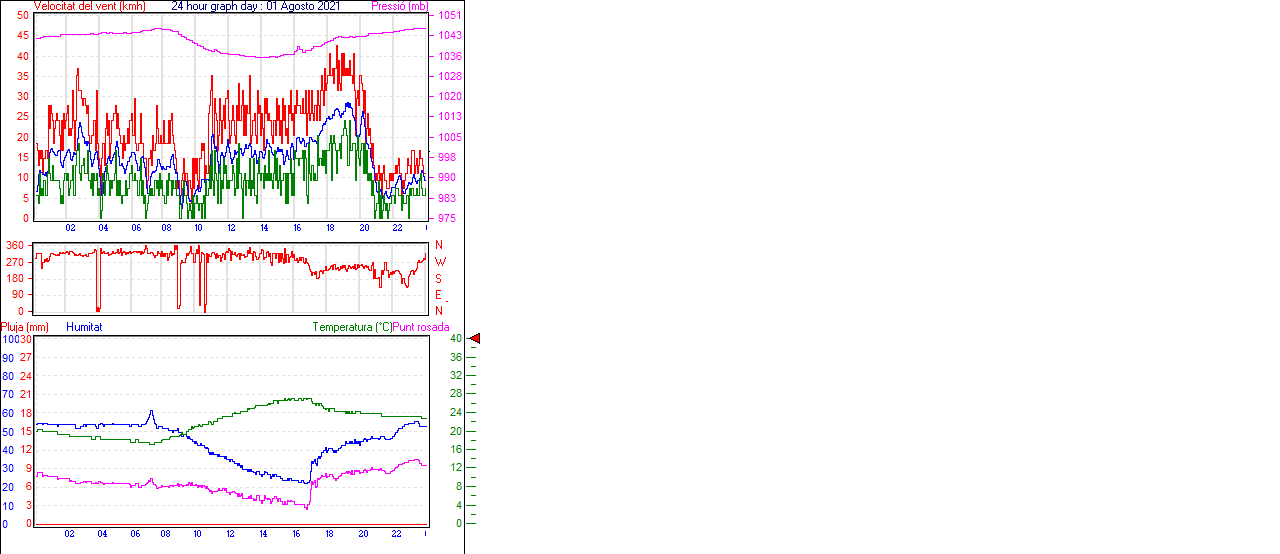1280x554 pixels.
Task: Click the 1005 pressure scale value
Action: pos(449,137)
